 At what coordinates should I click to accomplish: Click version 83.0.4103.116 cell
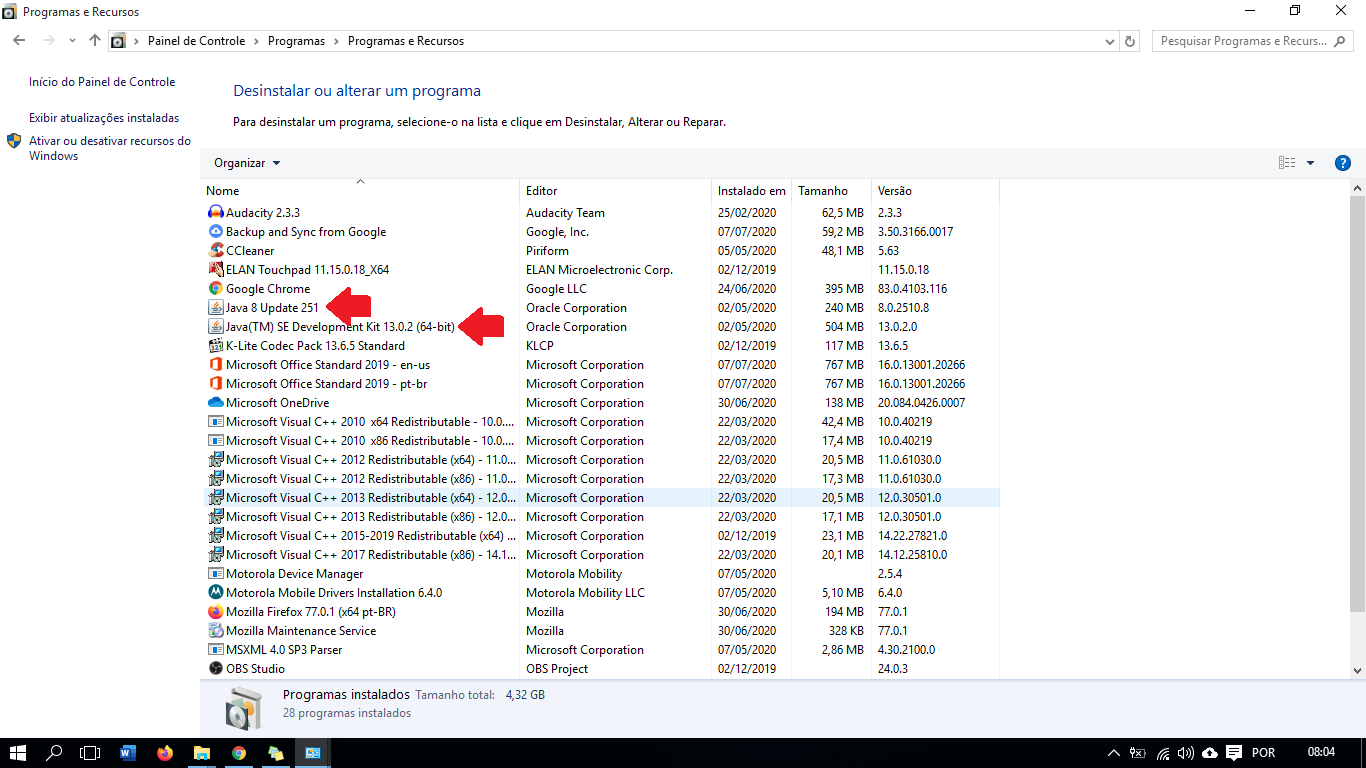(x=912, y=288)
